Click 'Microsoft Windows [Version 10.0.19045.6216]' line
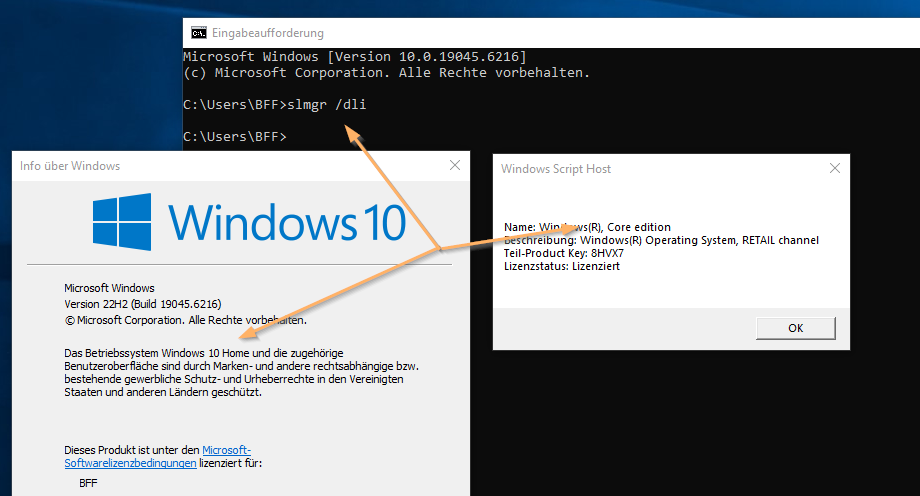Screen dimensions: 920x496 355,56
